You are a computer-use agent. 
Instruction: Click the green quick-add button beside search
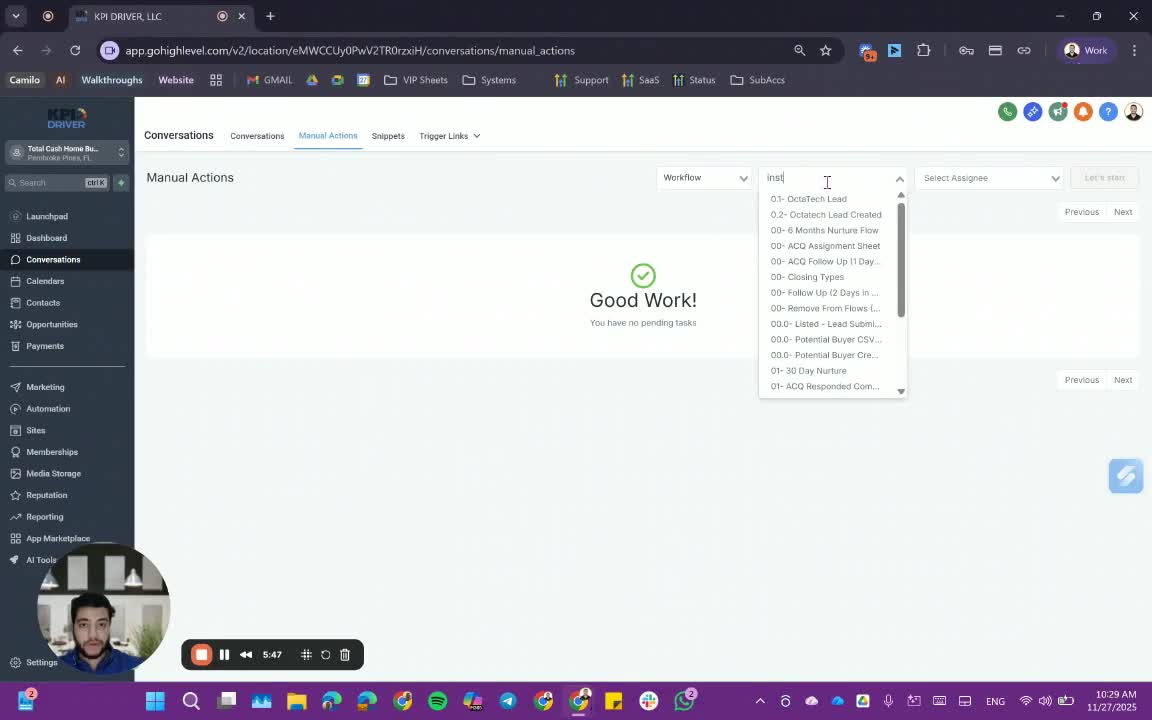(121, 183)
